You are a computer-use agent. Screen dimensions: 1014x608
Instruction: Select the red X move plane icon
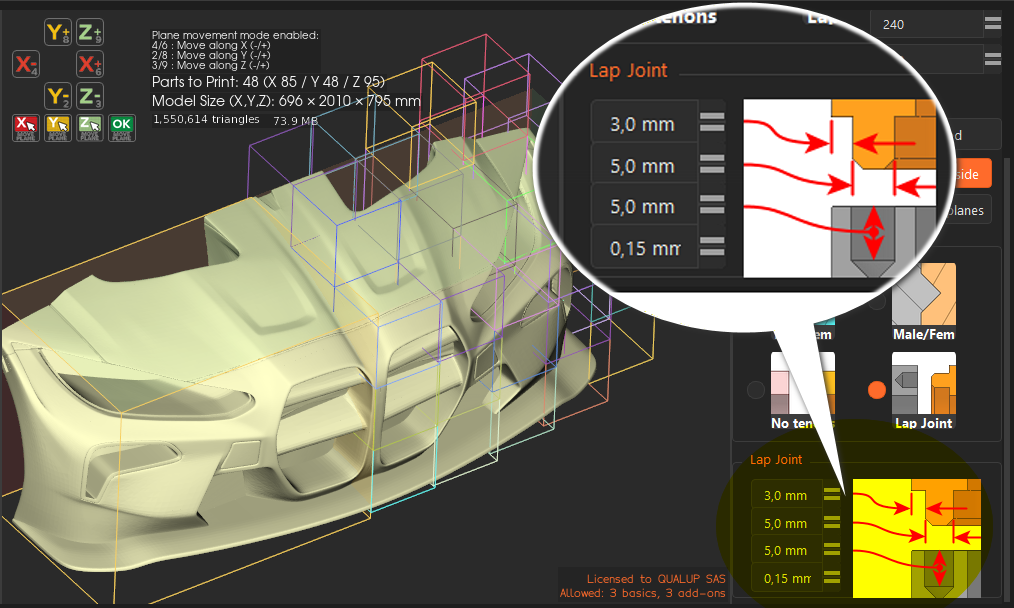tap(26, 128)
